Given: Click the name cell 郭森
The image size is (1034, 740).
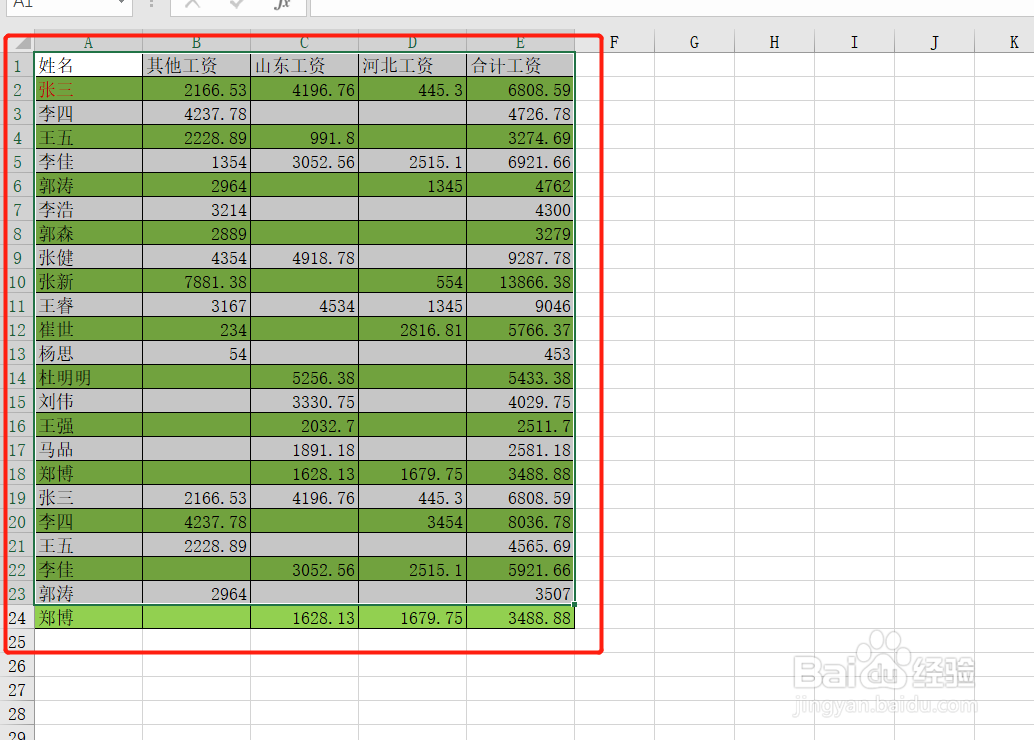Looking at the screenshot, I should (88, 233).
